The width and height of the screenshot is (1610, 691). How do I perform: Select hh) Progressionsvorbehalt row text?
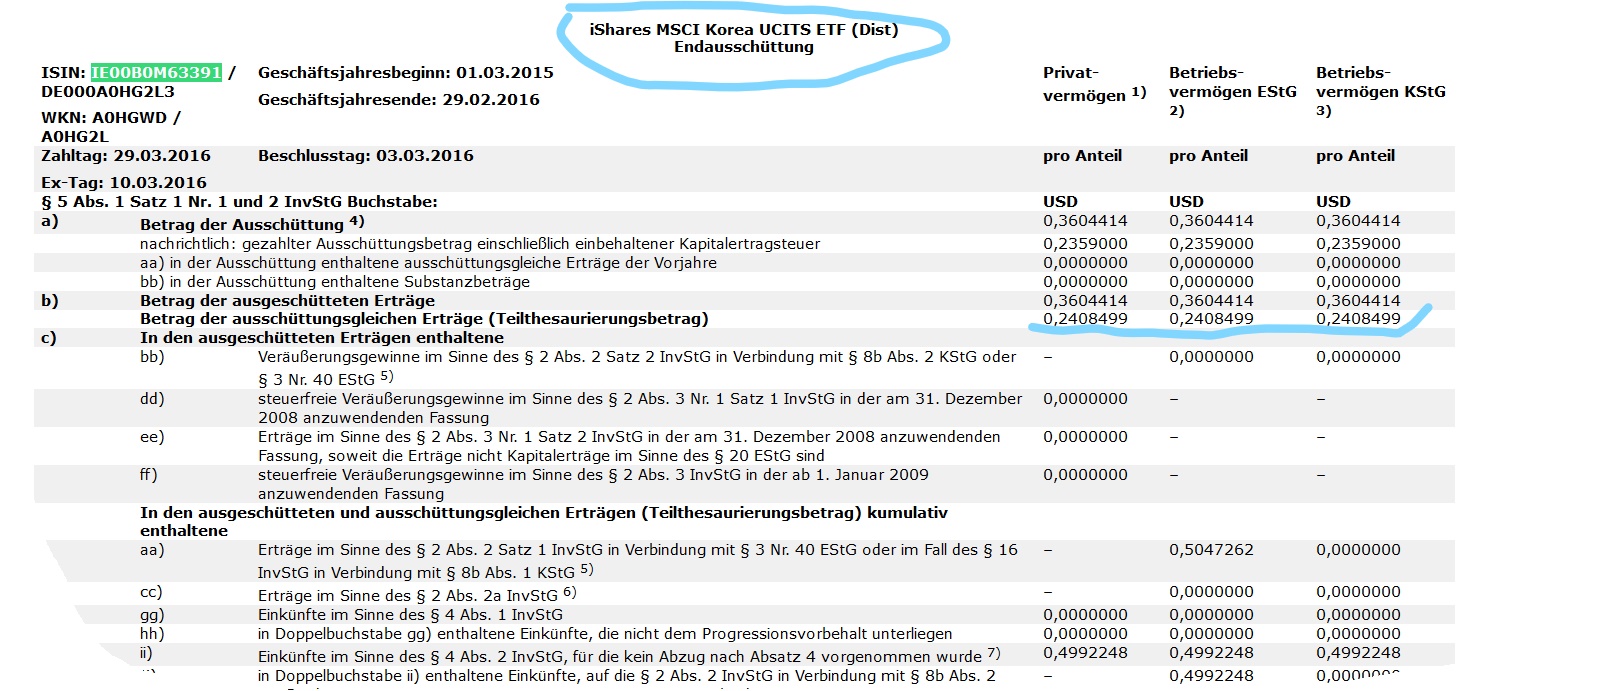(x=605, y=634)
